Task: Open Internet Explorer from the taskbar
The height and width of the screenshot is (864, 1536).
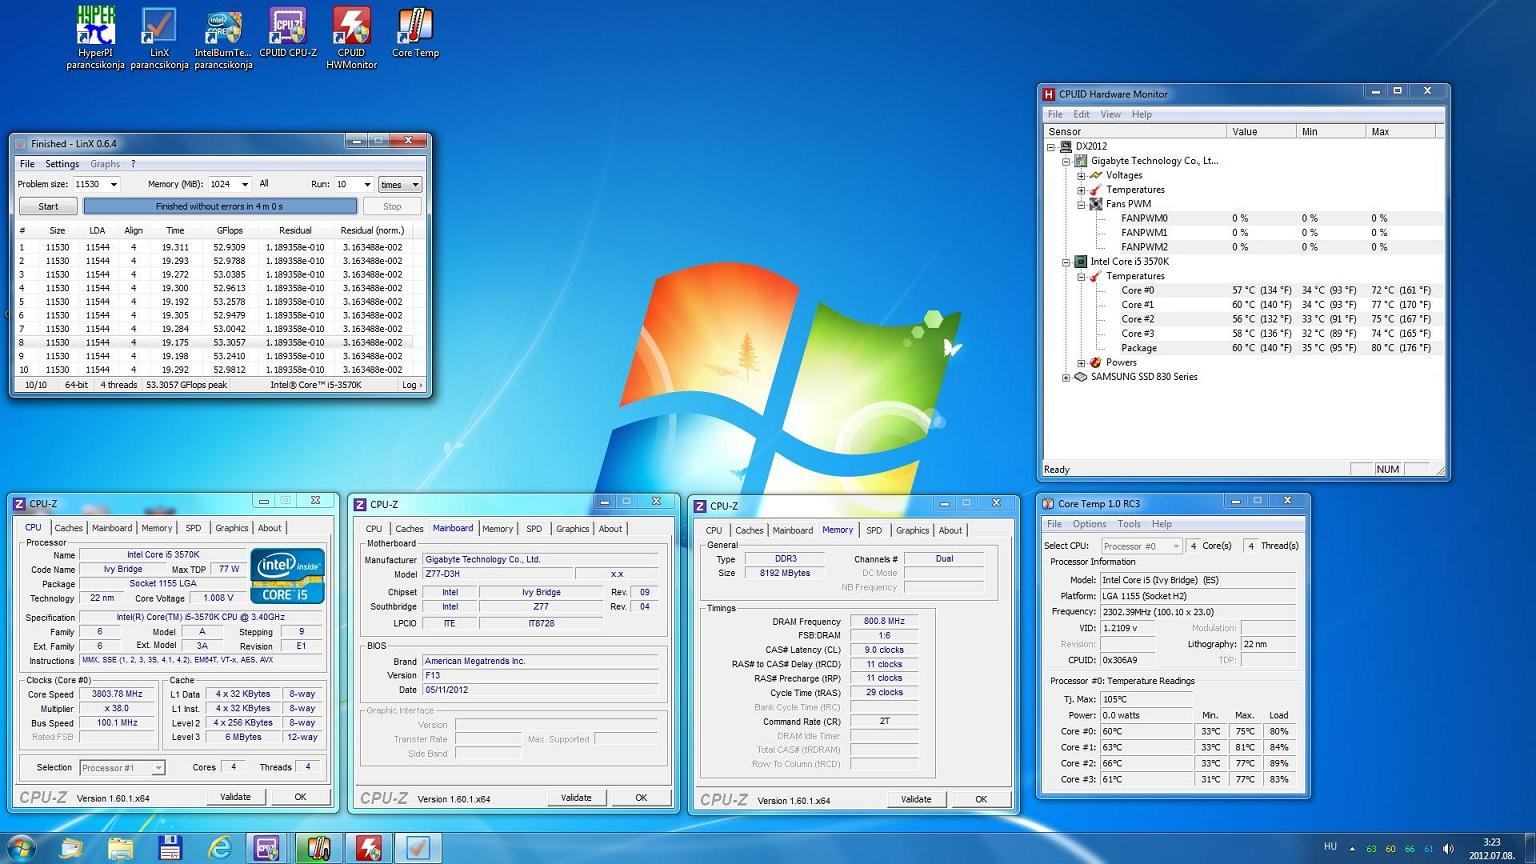Action: coord(219,848)
